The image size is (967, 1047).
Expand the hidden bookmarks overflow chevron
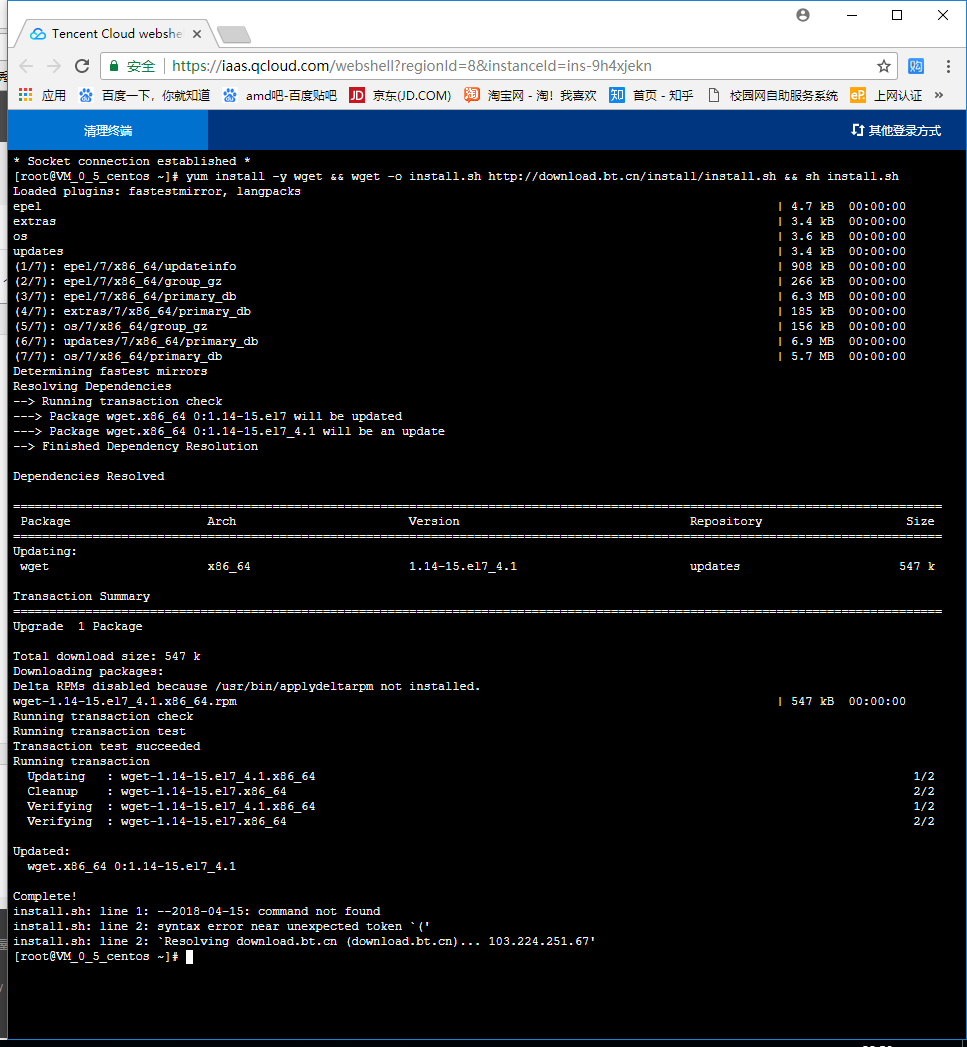[x=939, y=95]
